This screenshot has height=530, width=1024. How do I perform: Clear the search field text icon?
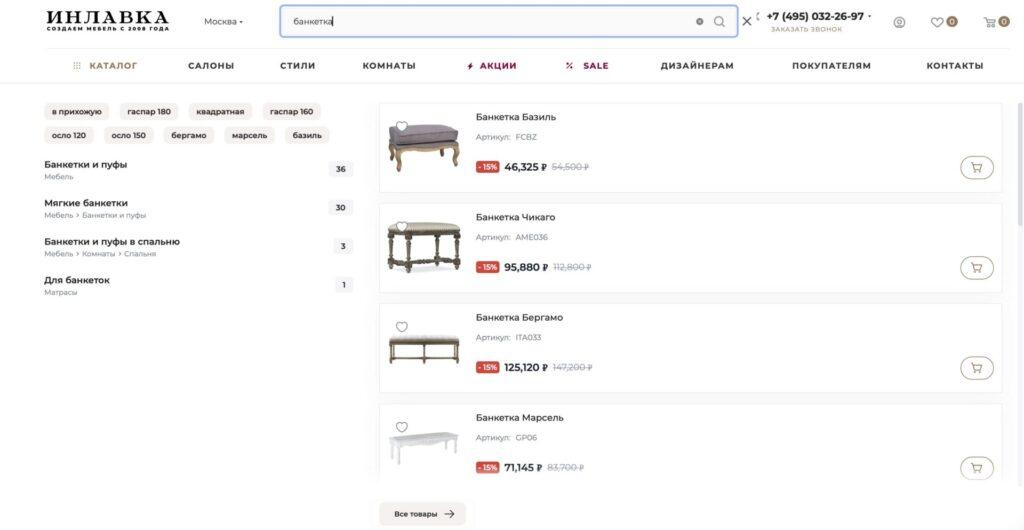tap(699, 22)
